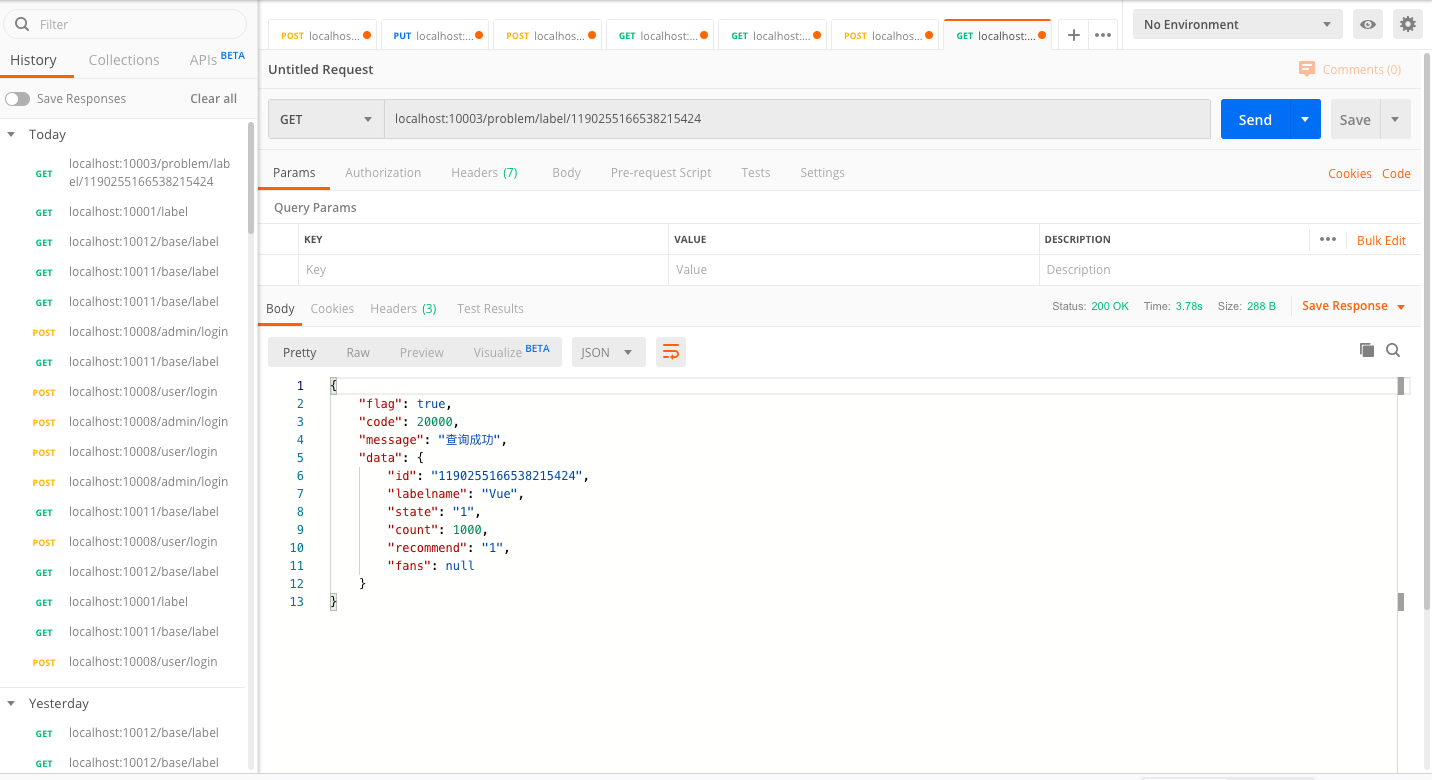This screenshot has width=1432, height=780.
Task: Switch response view to Preview
Action: click(x=422, y=352)
